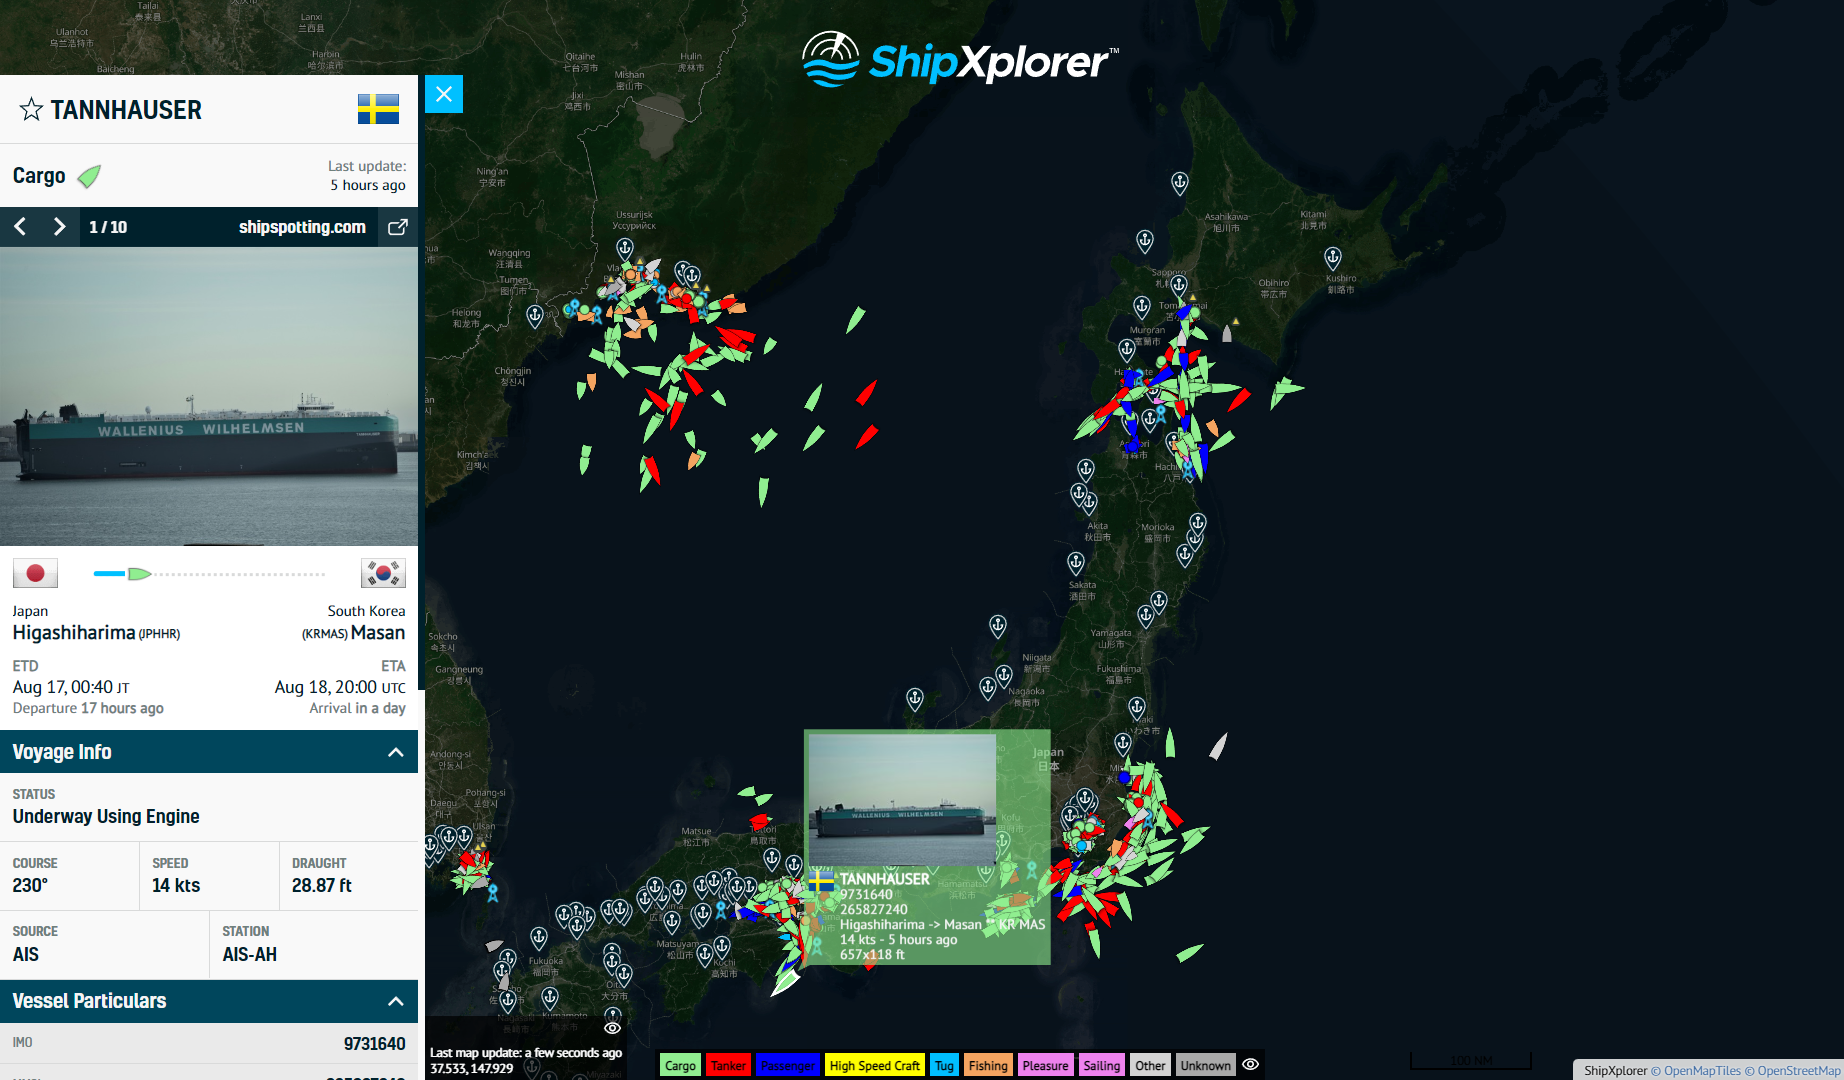Click the 1 / 10 photo counter
Image resolution: width=1844 pixels, height=1080 pixels.
(108, 227)
